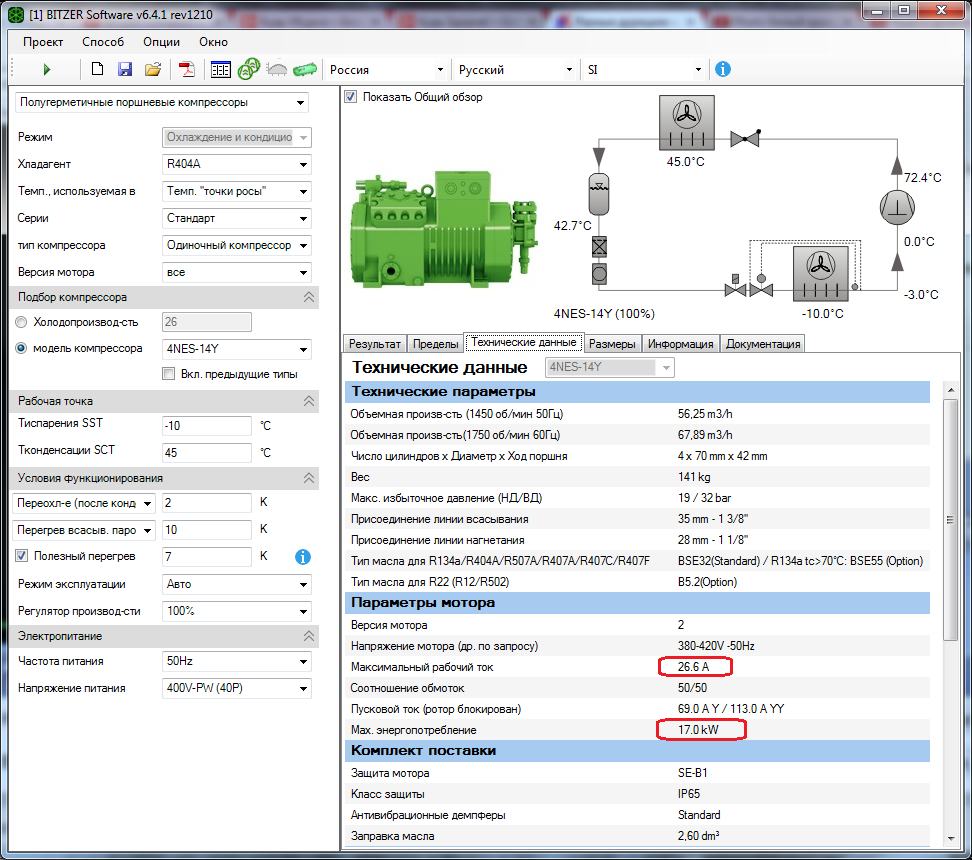Collapse the Рабочая точка section
The width and height of the screenshot is (972, 860).
pyautogui.click(x=309, y=401)
